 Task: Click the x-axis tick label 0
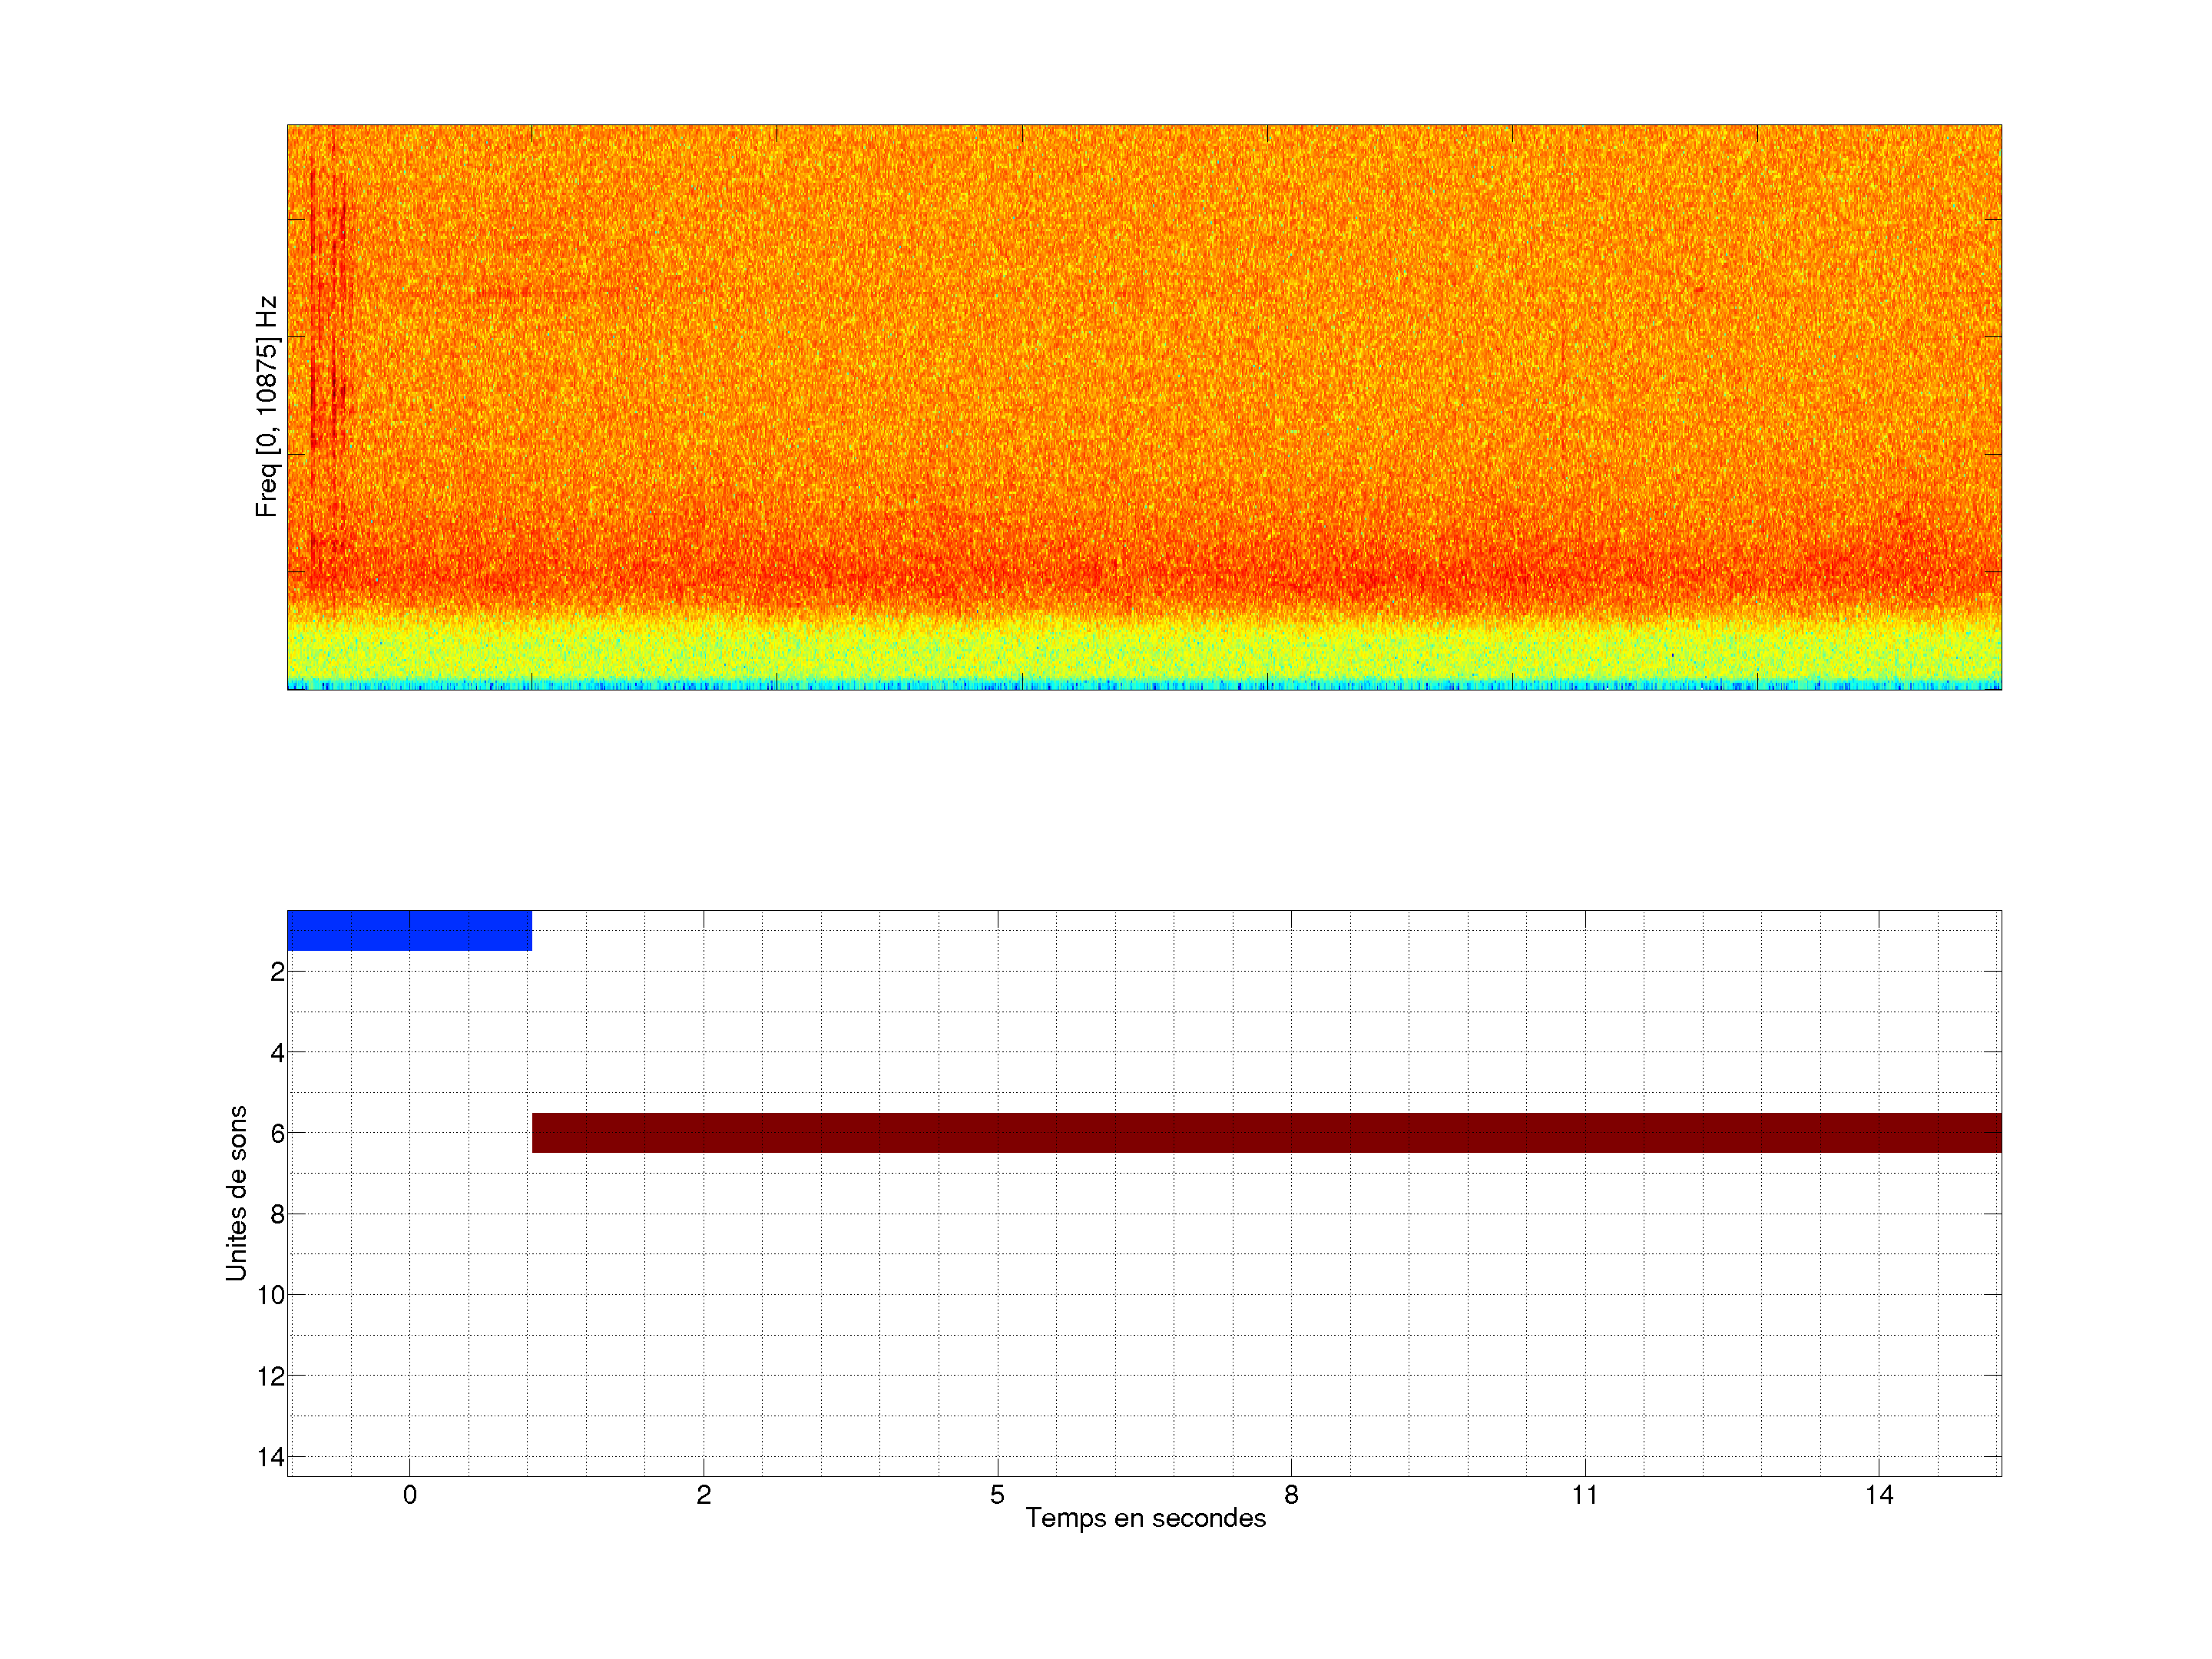(410, 1495)
